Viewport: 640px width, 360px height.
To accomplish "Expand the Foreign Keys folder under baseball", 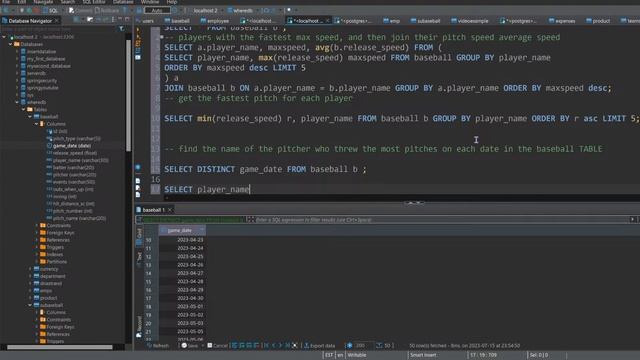I will (x=37, y=233).
